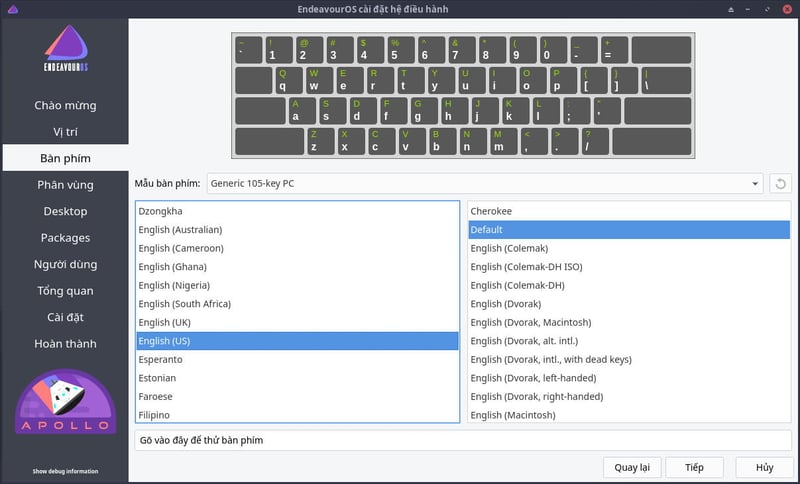Click the Hủy button
This screenshot has height=484, width=800.
click(764, 467)
